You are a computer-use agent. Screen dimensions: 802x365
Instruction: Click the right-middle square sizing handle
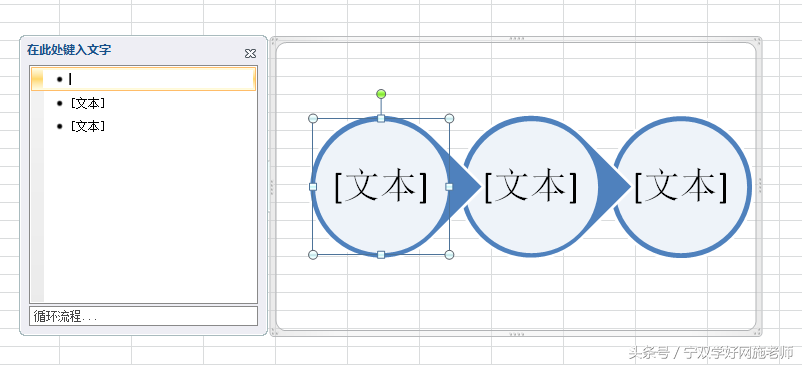(449, 187)
